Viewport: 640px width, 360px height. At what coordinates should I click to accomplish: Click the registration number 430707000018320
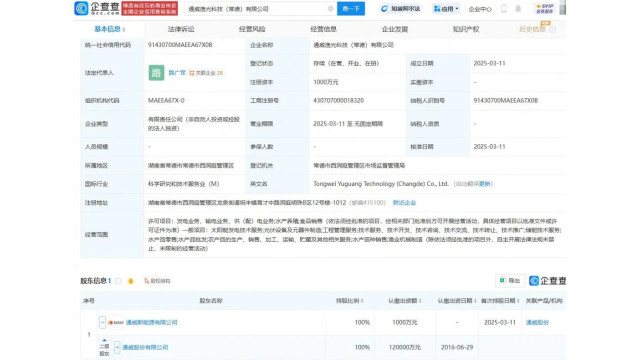coord(338,100)
